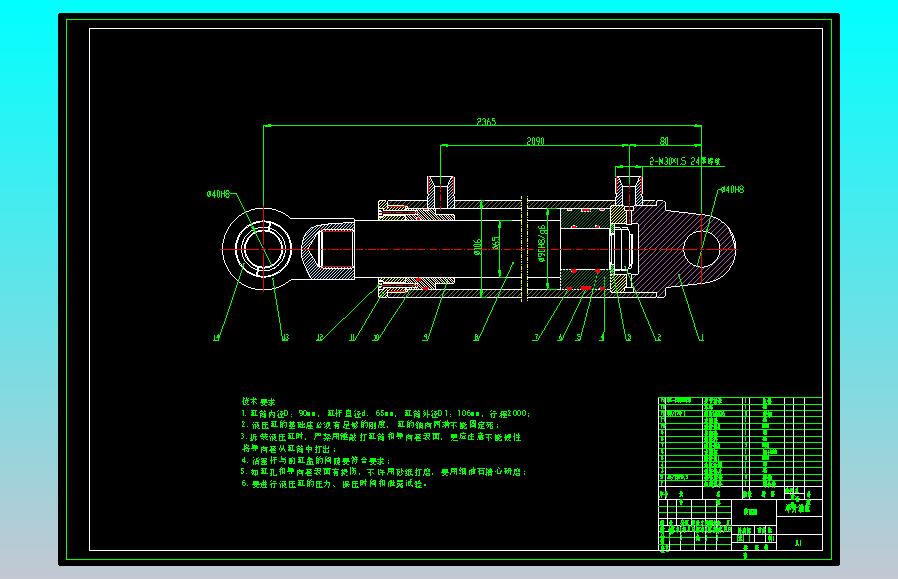Select part balloon number 14

(x=216, y=338)
